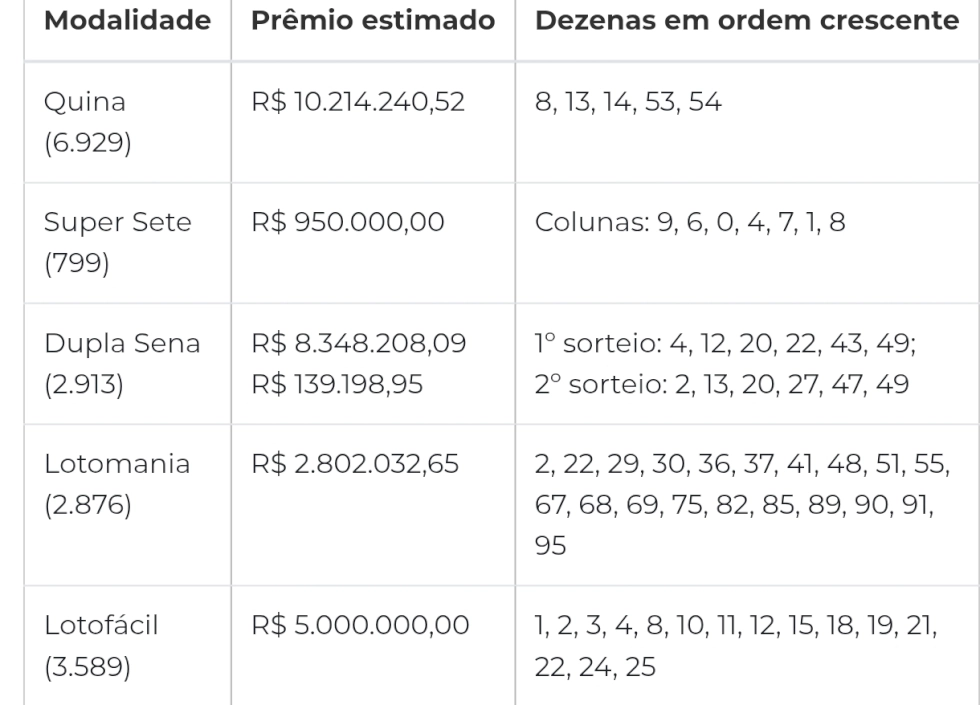
Task: Select the Dupla Sena (2.913) cell
Action: tap(128, 364)
